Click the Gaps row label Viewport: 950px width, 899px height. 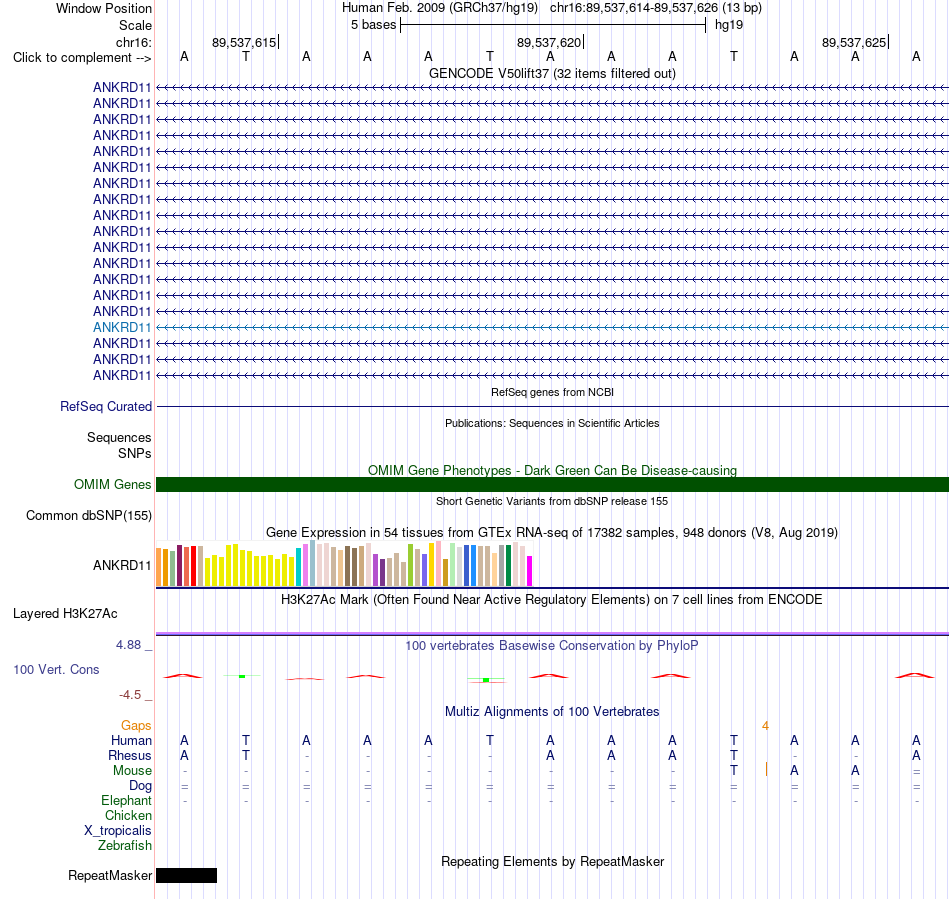tap(136, 726)
